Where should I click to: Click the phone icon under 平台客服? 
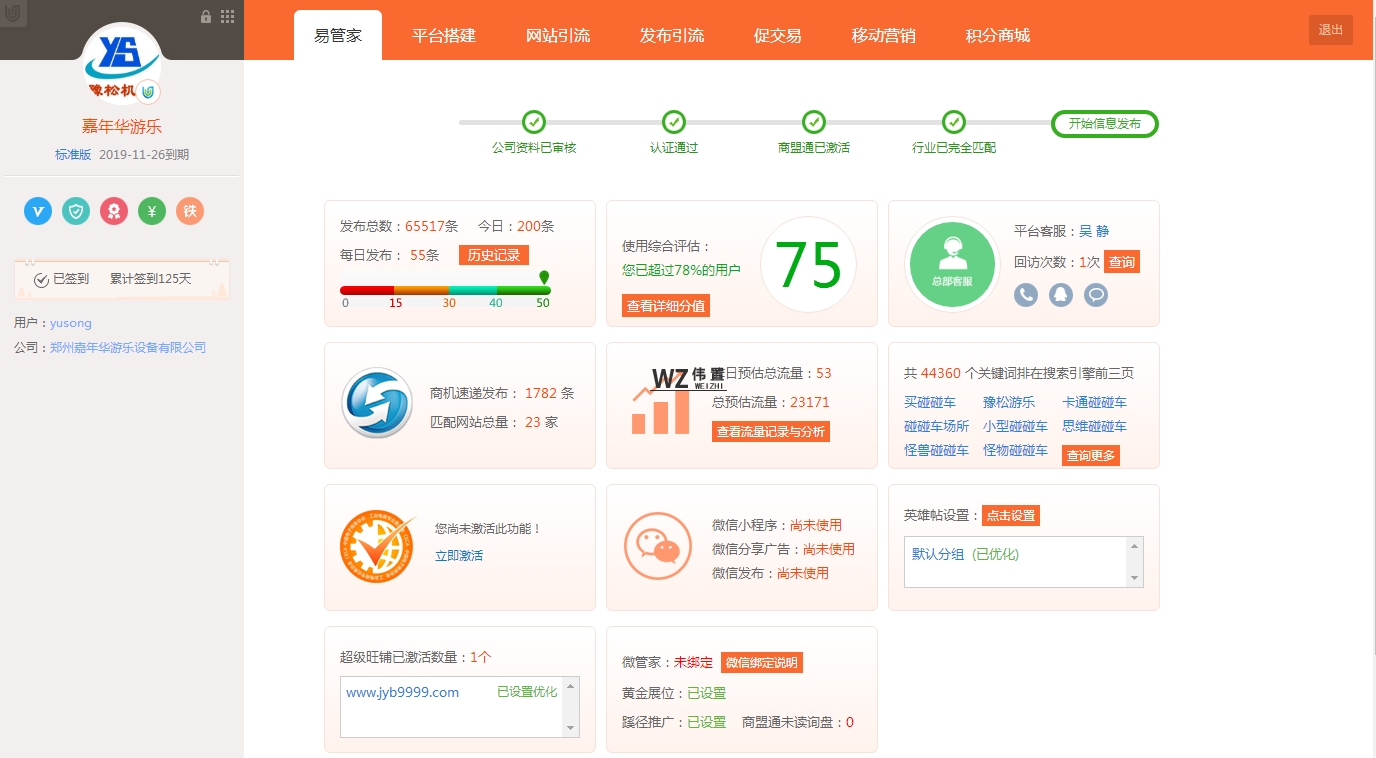tap(1026, 295)
